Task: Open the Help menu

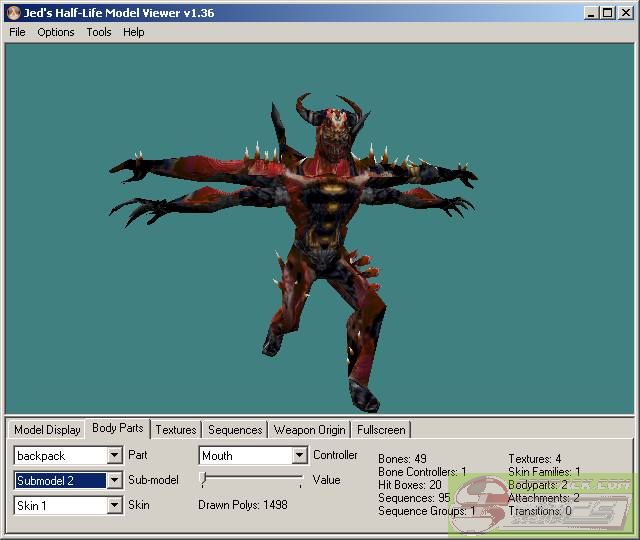Action: tap(133, 32)
